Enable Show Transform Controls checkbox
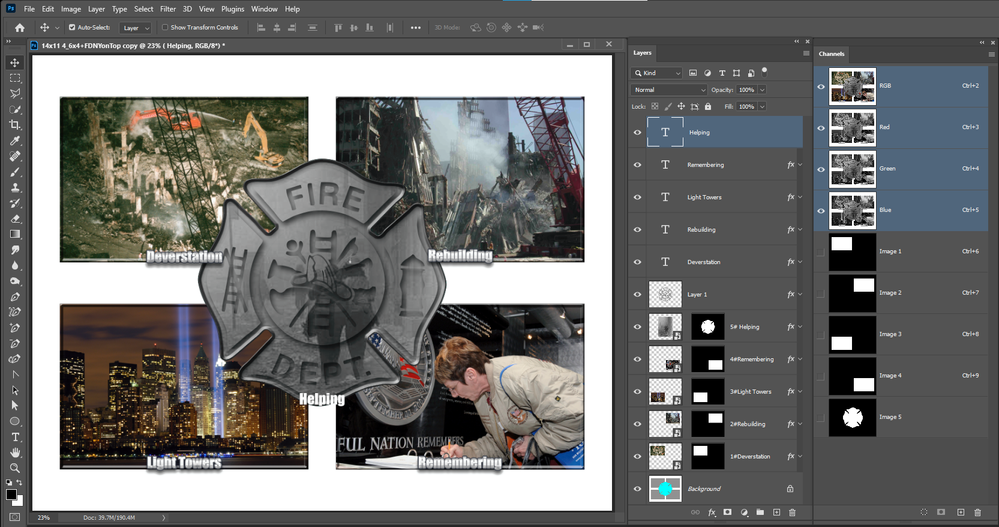The image size is (999, 527). coord(165,27)
